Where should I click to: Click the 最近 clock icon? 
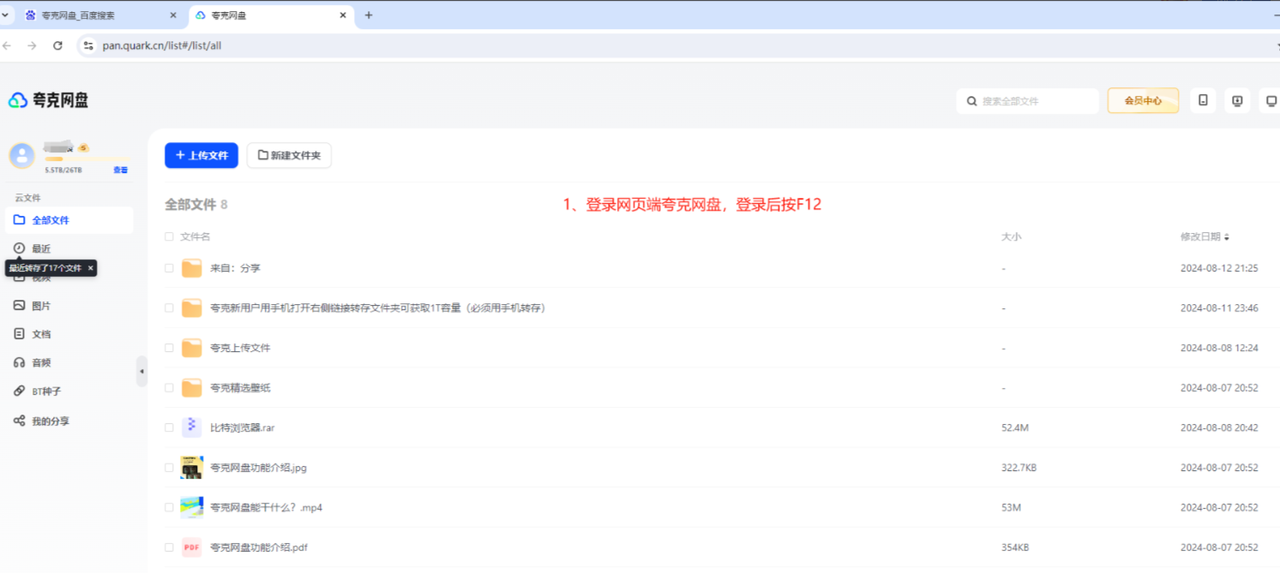pyautogui.click(x=19, y=248)
